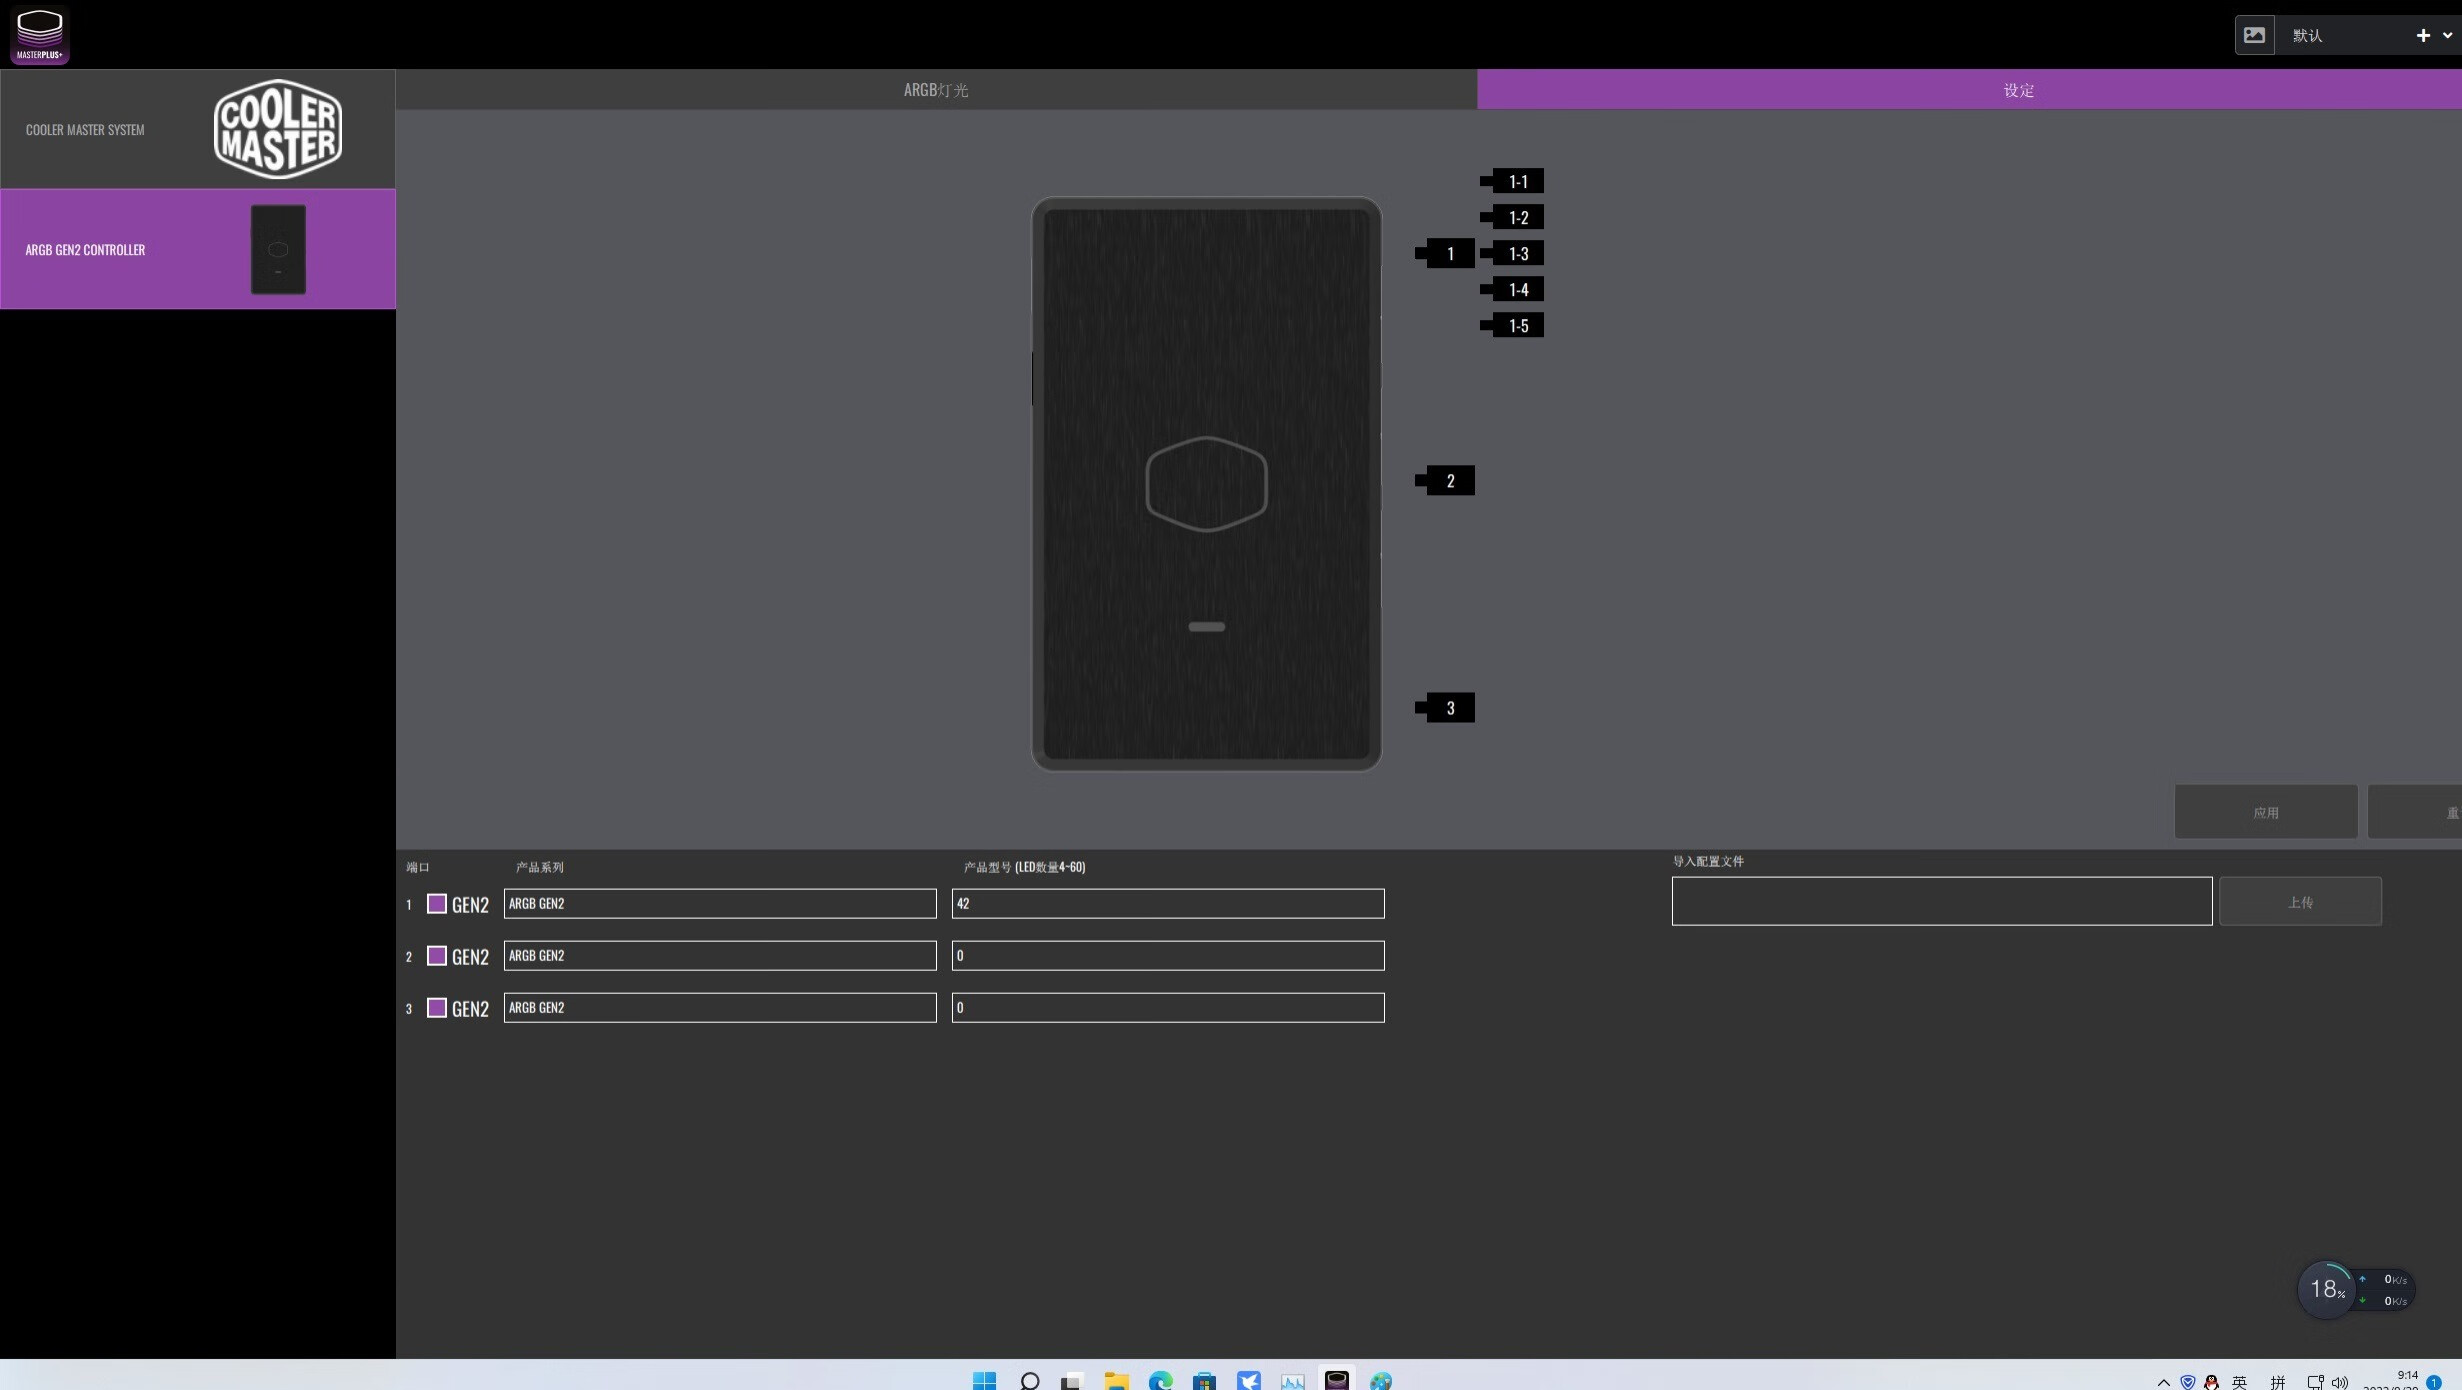Select main port 2 marker
The width and height of the screenshot is (2462, 1390).
coord(1445,480)
